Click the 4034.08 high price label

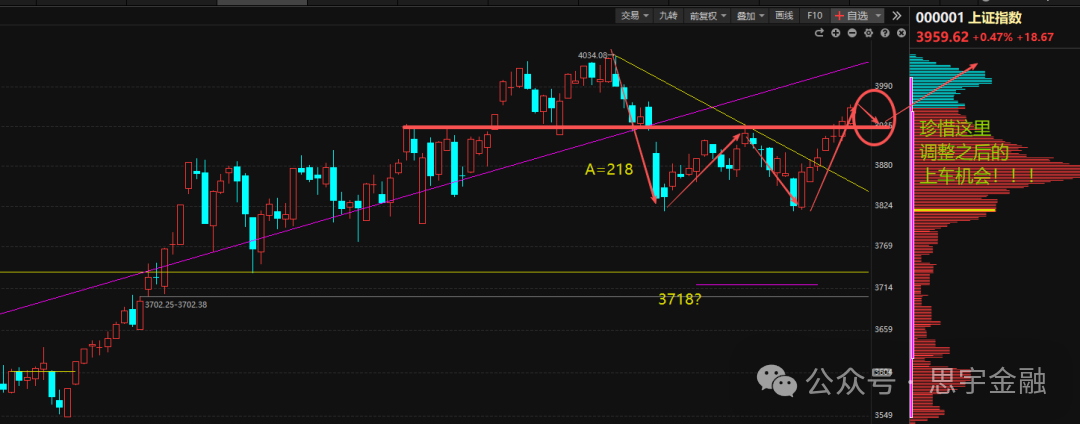click(x=593, y=55)
